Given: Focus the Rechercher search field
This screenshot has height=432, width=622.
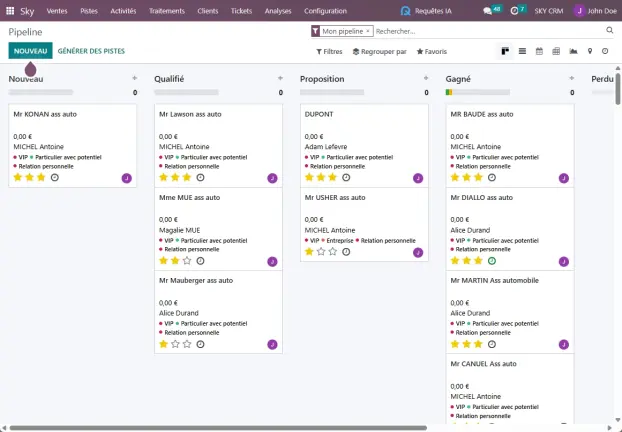Looking at the screenshot, I should 489,31.
